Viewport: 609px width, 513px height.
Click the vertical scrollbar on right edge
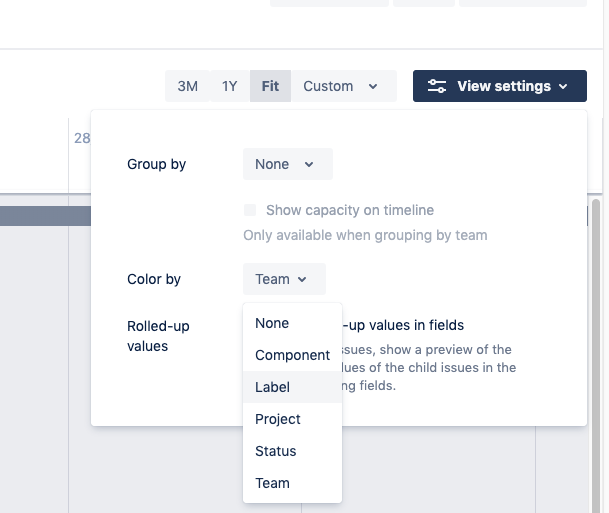click(595, 355)
